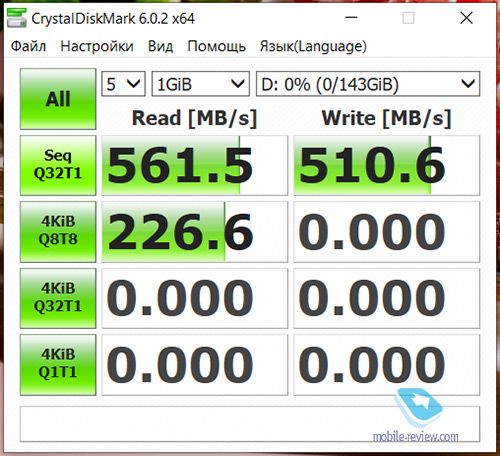Run all benchmarks with the All button
Image resolution: width=500 pixels, height=456 pixels.
point(58,99)
